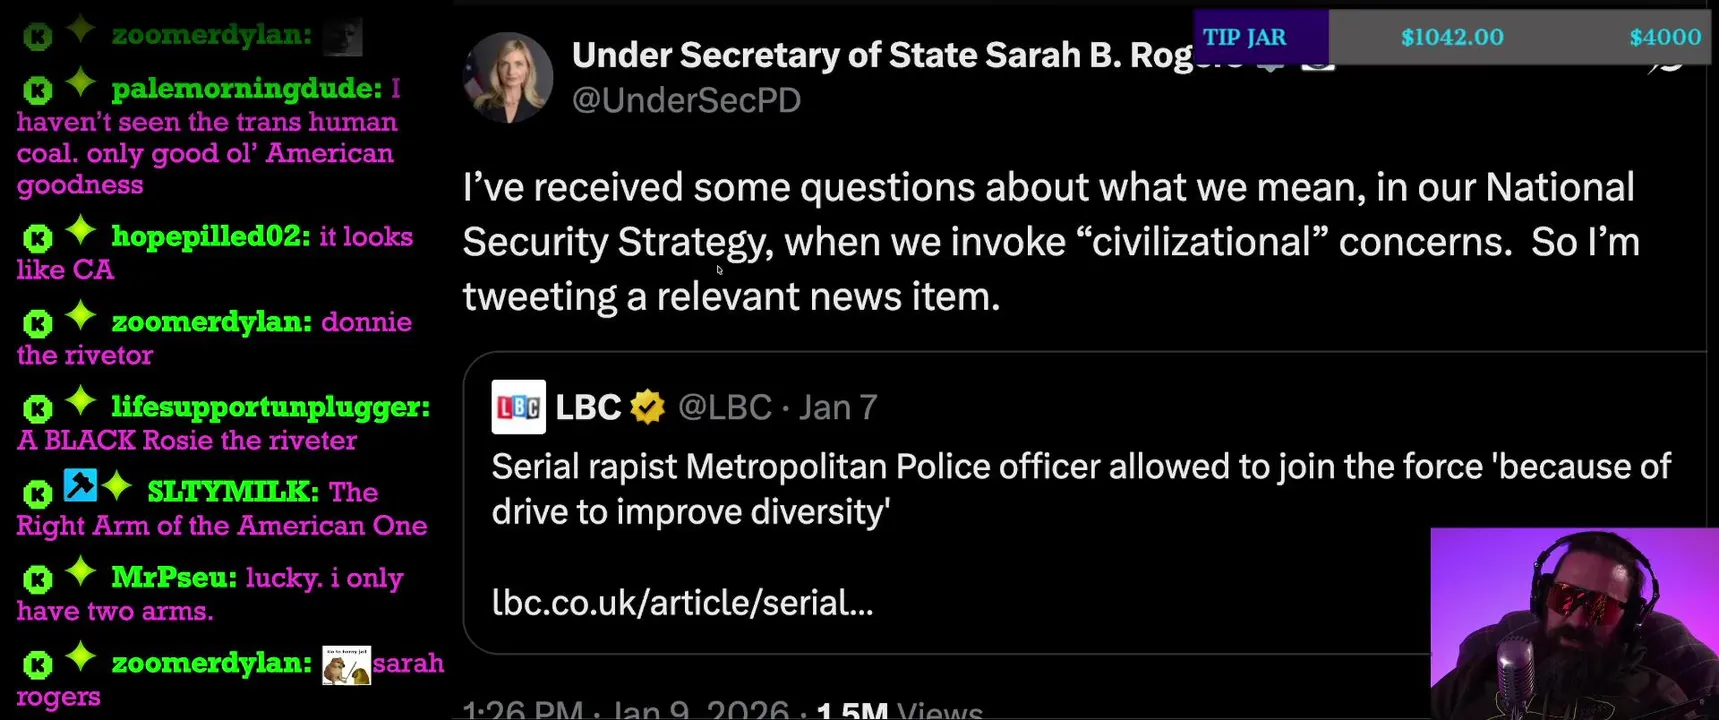This screenshot has height=720, width=1719.
Task: Select the lifesupportunplugger username in chat
Action: click(270, 407)
